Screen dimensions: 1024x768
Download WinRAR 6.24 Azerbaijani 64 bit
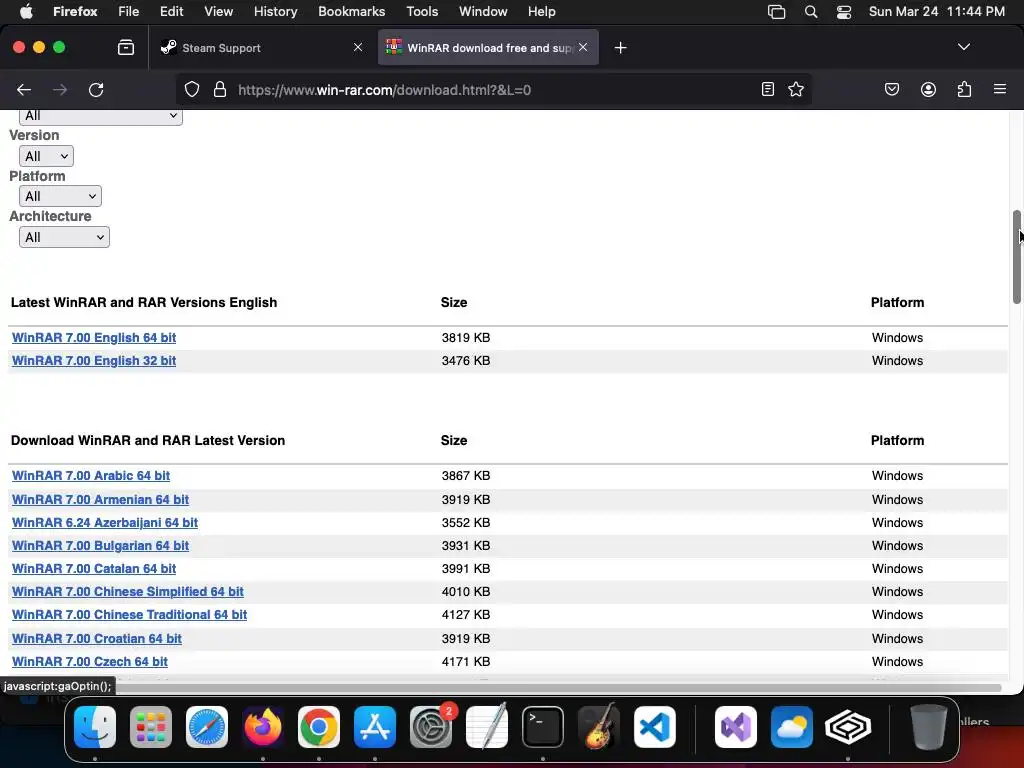(105, 522)
